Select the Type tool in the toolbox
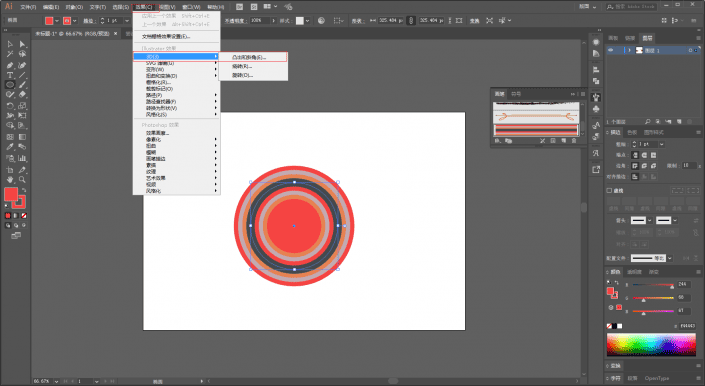This screenshot has height=386, width=705. 10,75
